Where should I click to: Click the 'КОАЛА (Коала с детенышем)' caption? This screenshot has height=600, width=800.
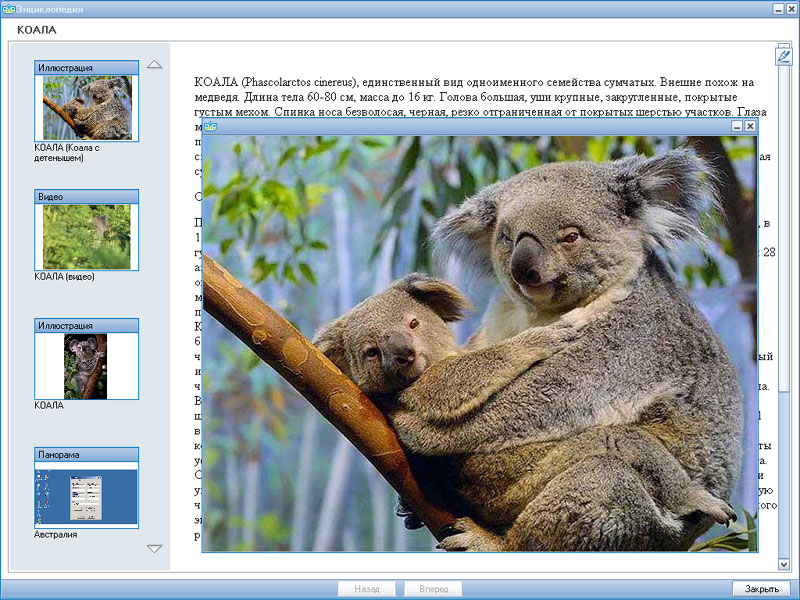pyautogui.click(x=67, y=153)
